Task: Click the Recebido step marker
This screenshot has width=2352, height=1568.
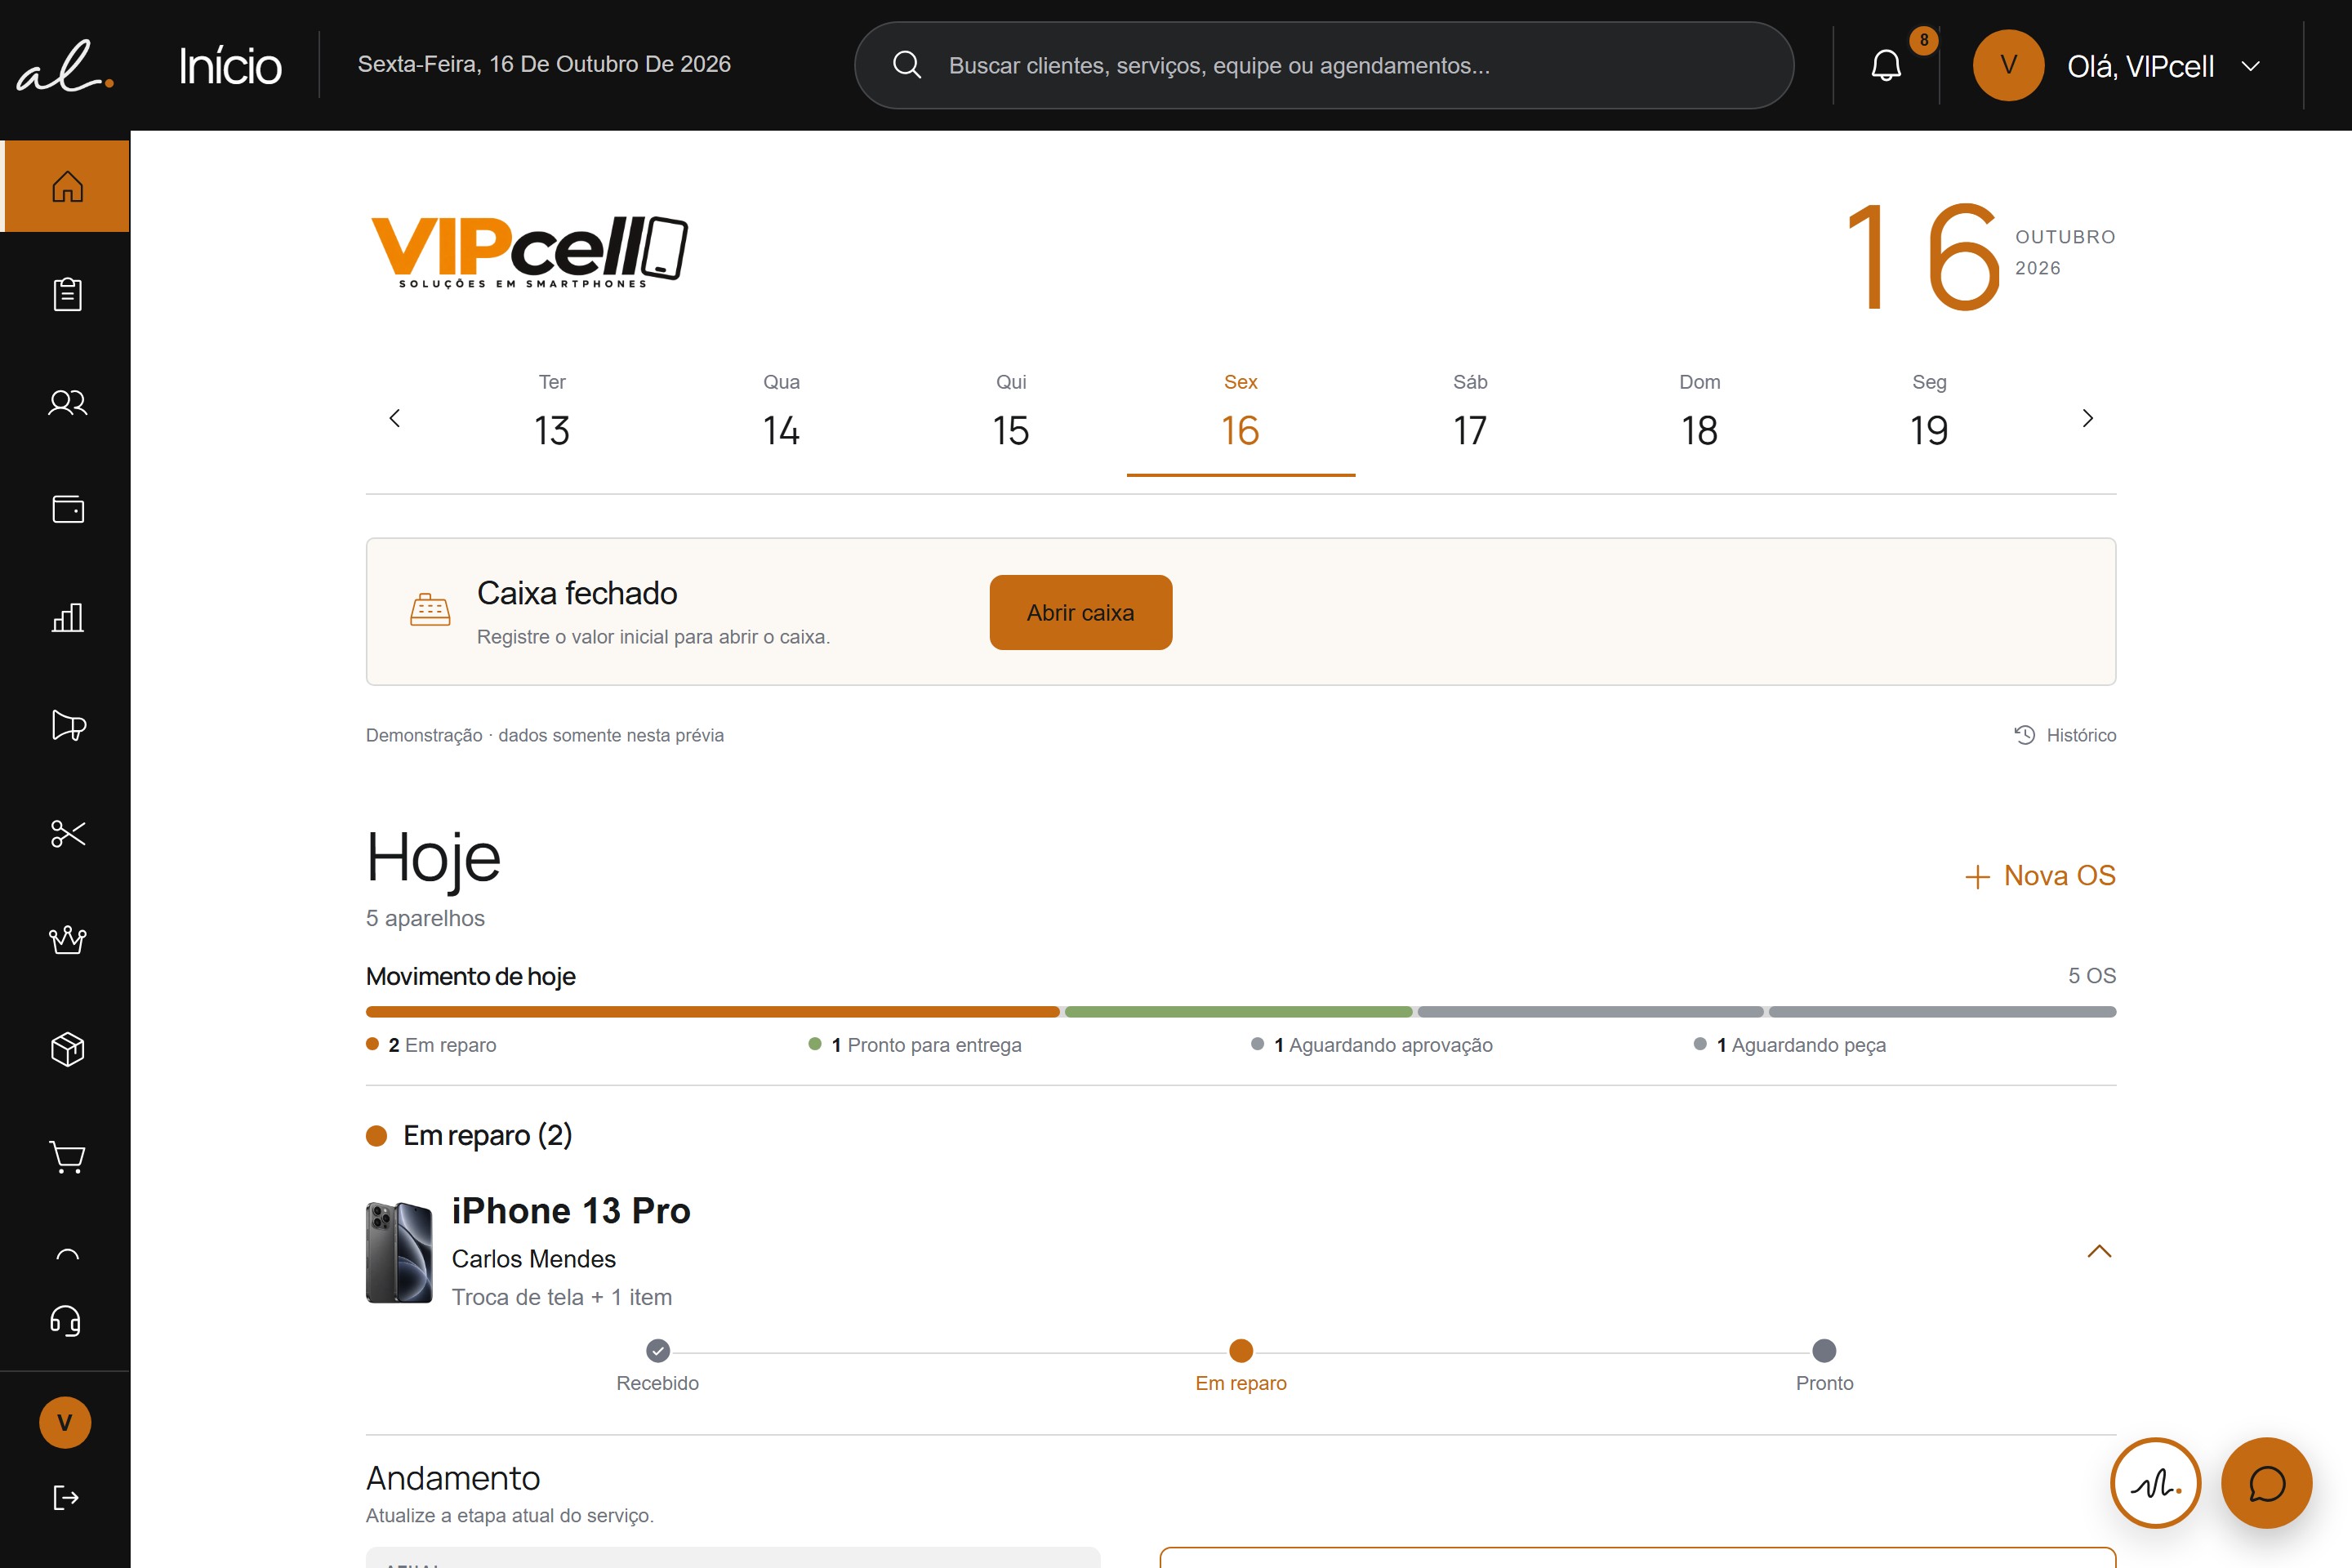Action: [x=658, y=1351]
